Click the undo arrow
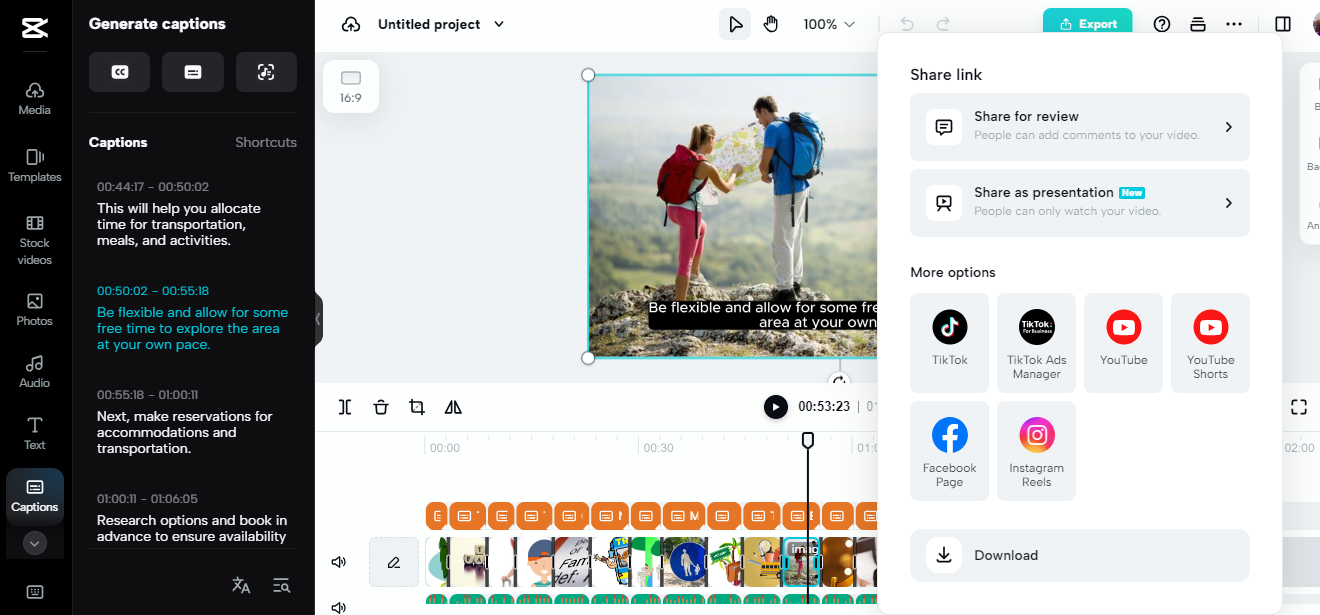The image size is (1320, 615). (907, 24)
